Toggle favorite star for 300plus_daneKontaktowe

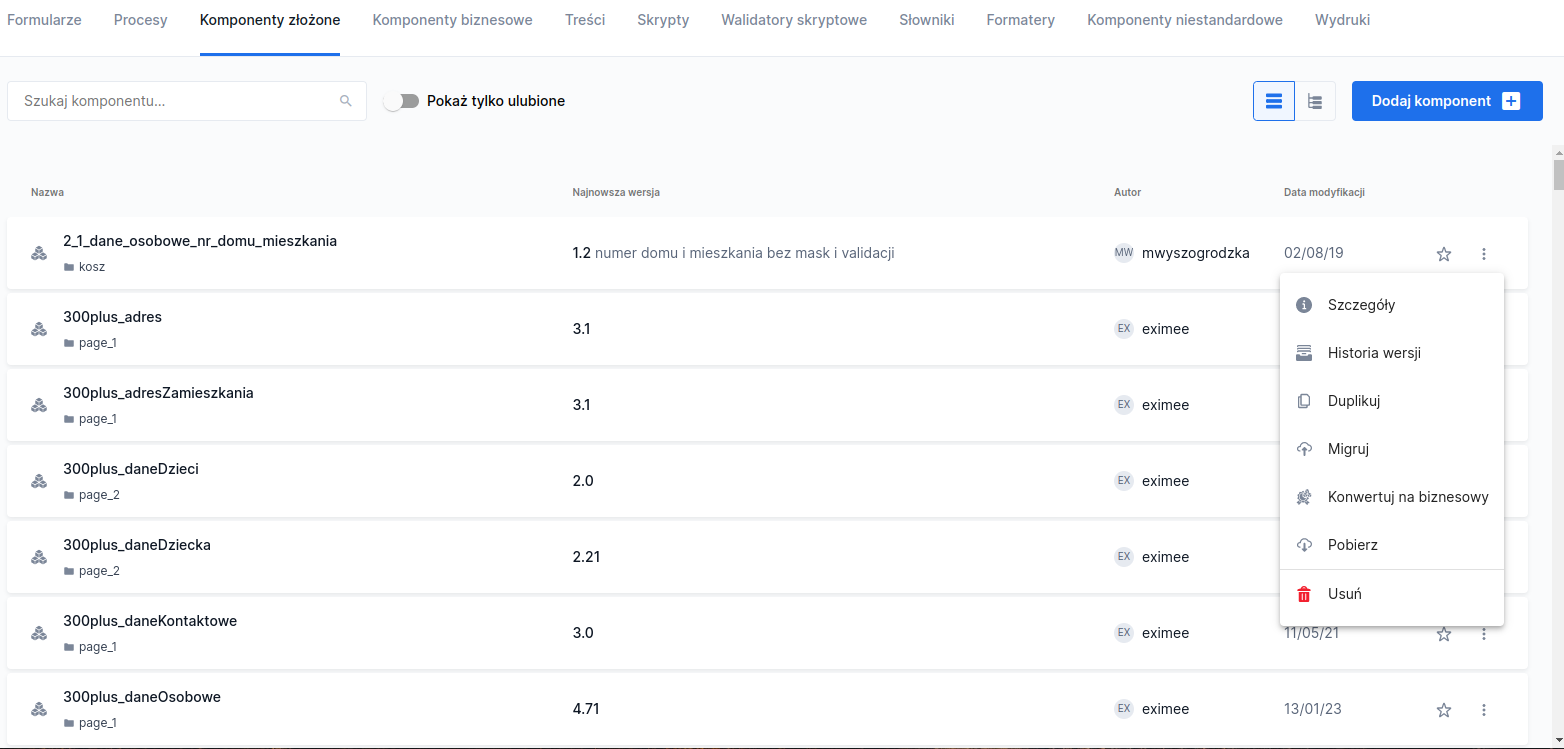[1444, 634]
